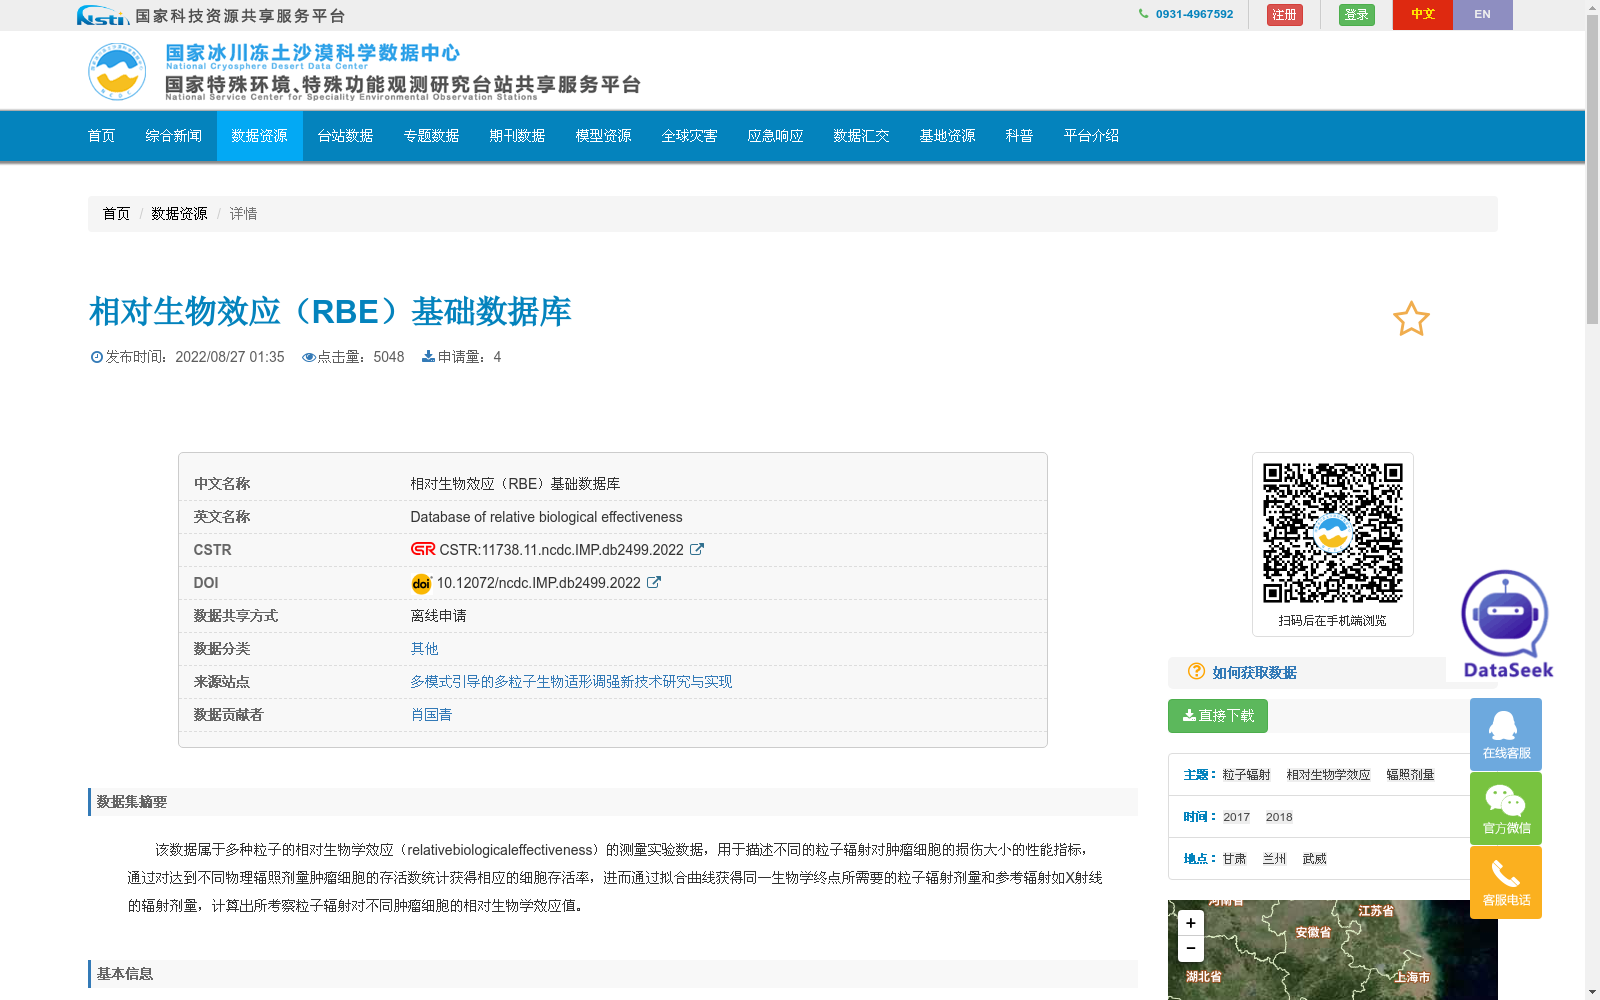Screen dimensions: 1600x1000
Task: Click the 注册 register button
Action: (x=1285, y=15)
